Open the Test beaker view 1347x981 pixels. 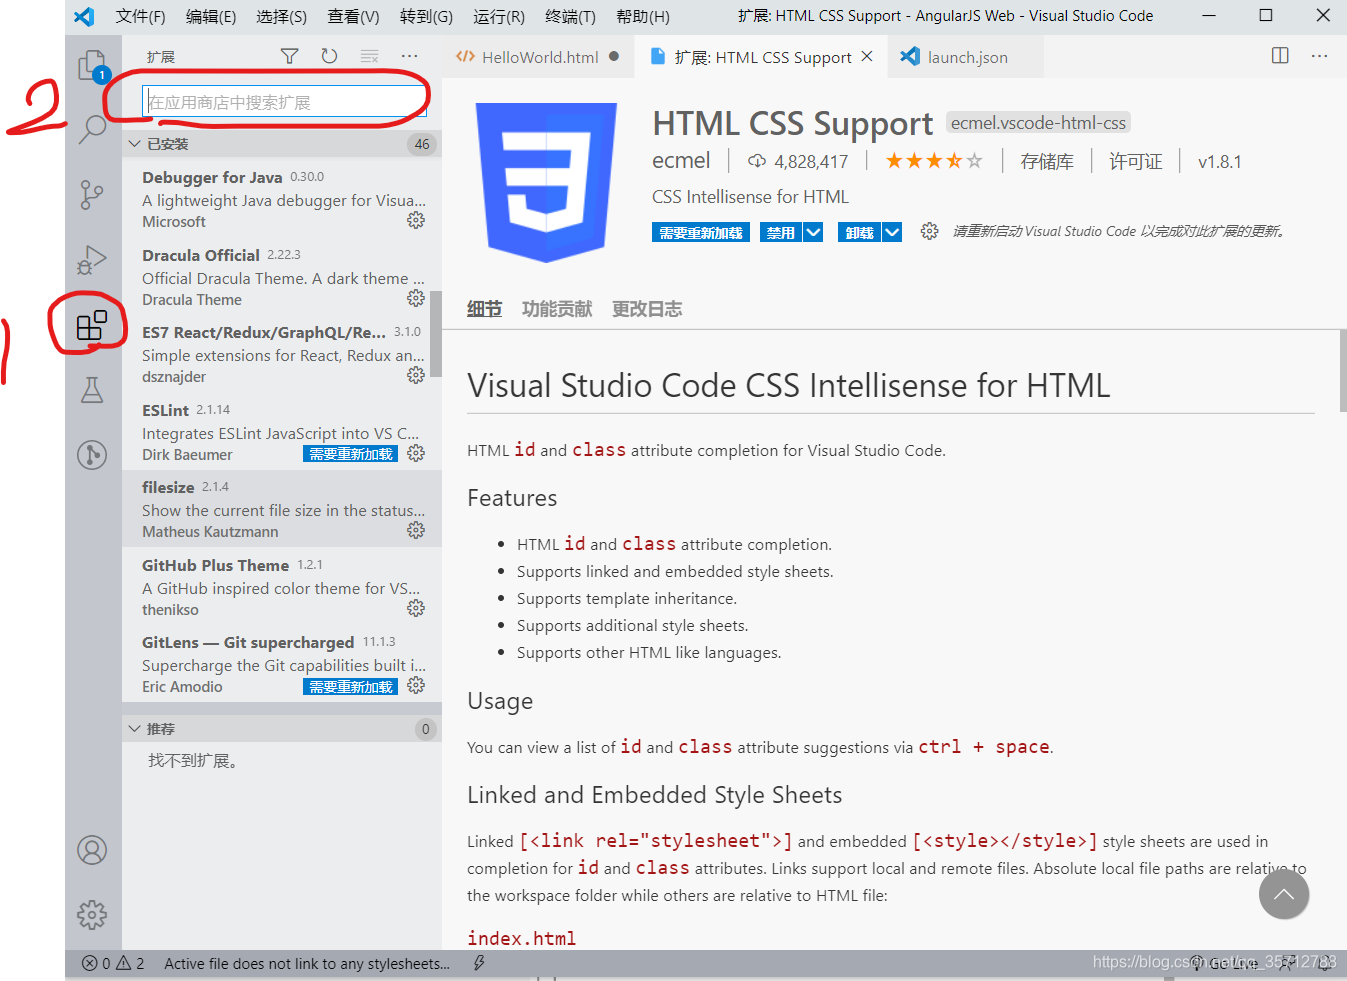point(92,390)
